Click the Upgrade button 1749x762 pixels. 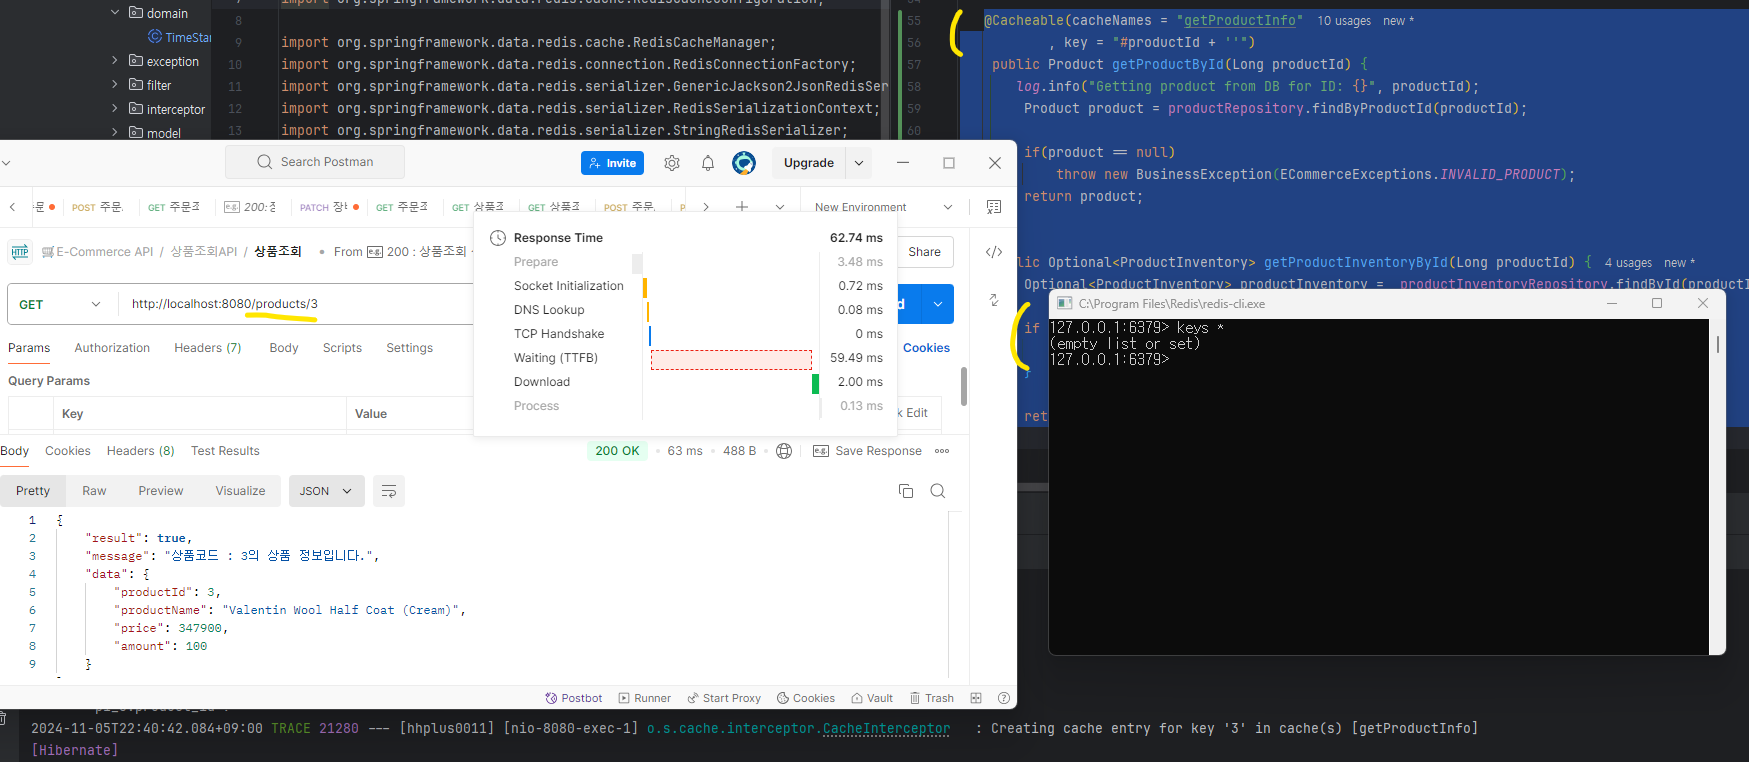click(808, 163)
